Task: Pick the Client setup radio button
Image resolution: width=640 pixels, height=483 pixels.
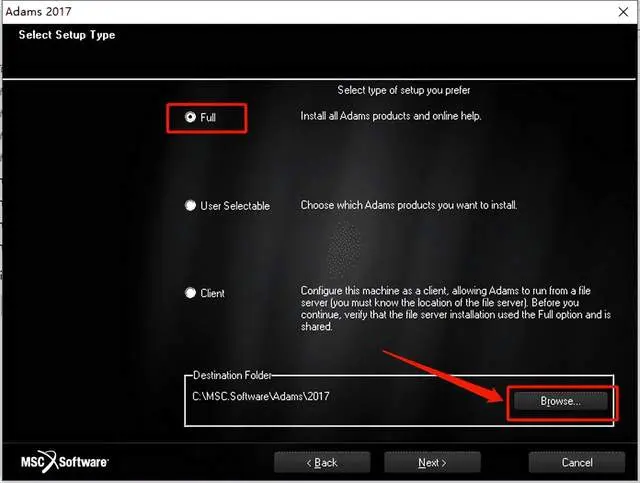Action: (190, 293)
